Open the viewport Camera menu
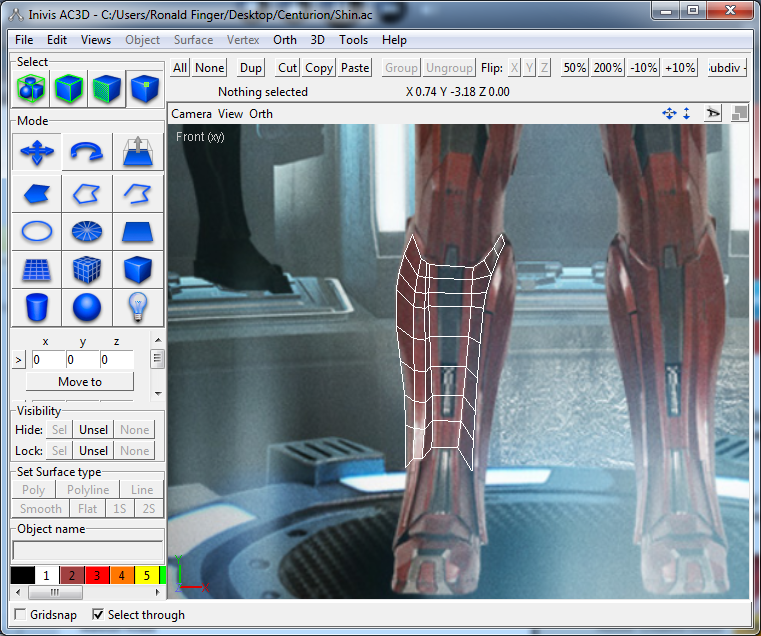Viewport: 761px width, 636px height. (191, 114)
